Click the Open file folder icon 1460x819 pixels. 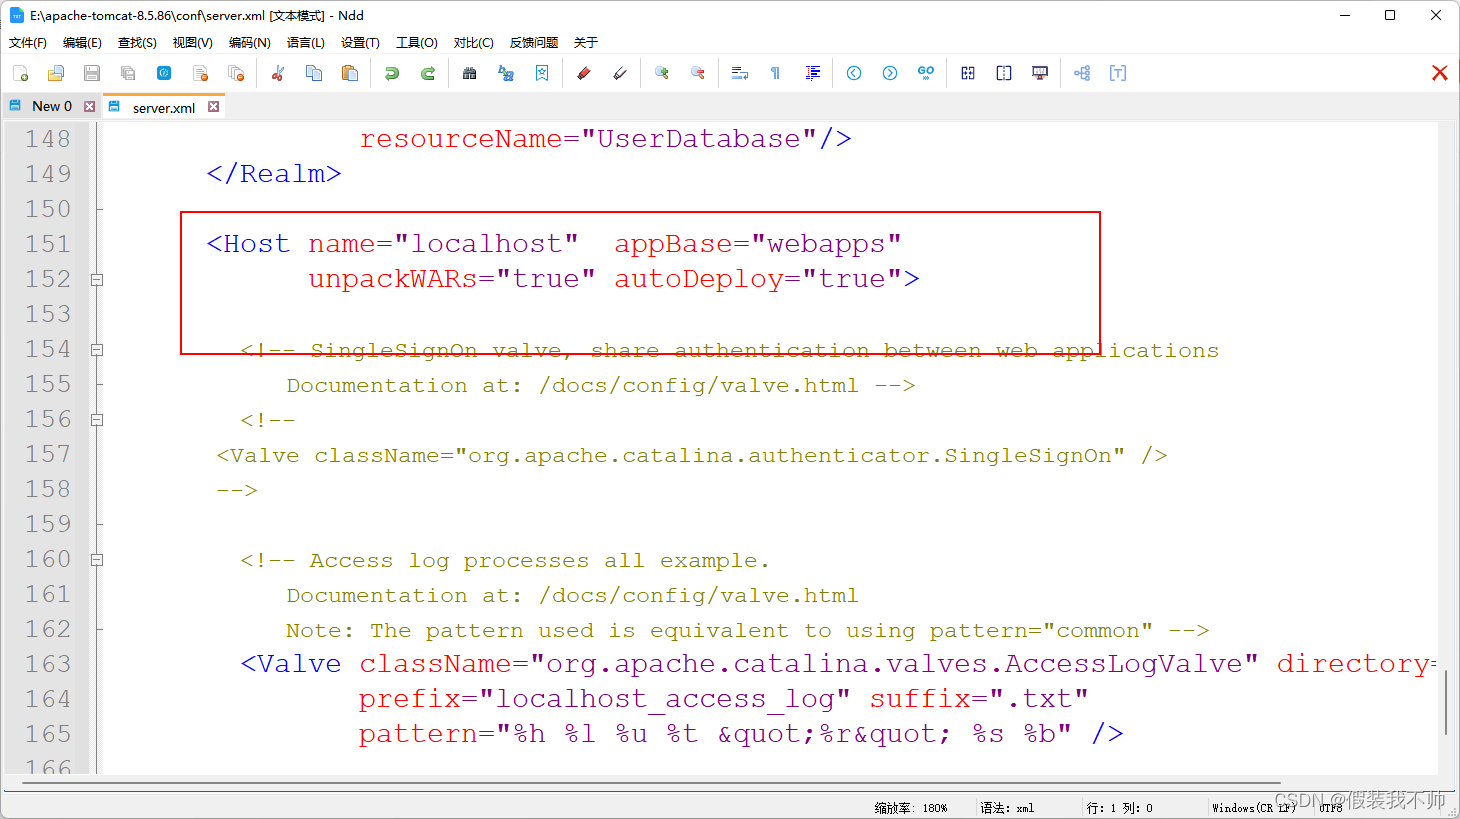56,73
